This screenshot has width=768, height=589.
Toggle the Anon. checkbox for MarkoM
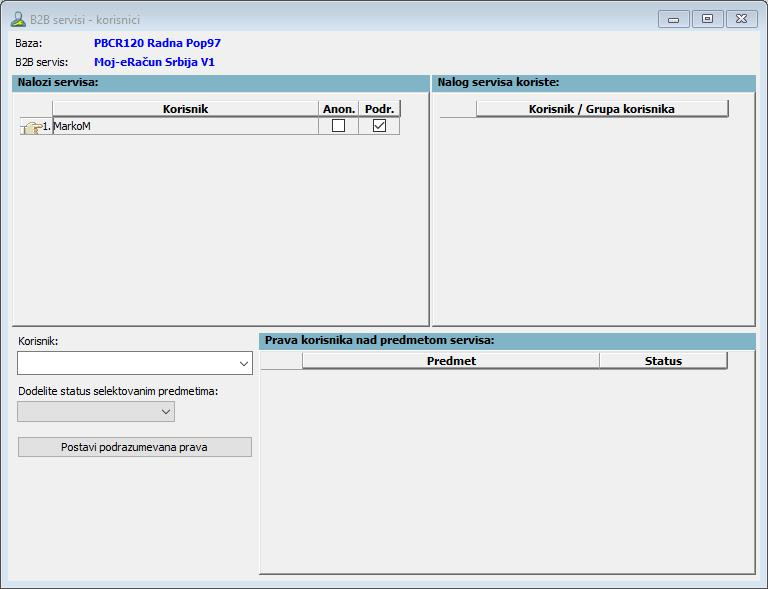(x=338, y=126)
